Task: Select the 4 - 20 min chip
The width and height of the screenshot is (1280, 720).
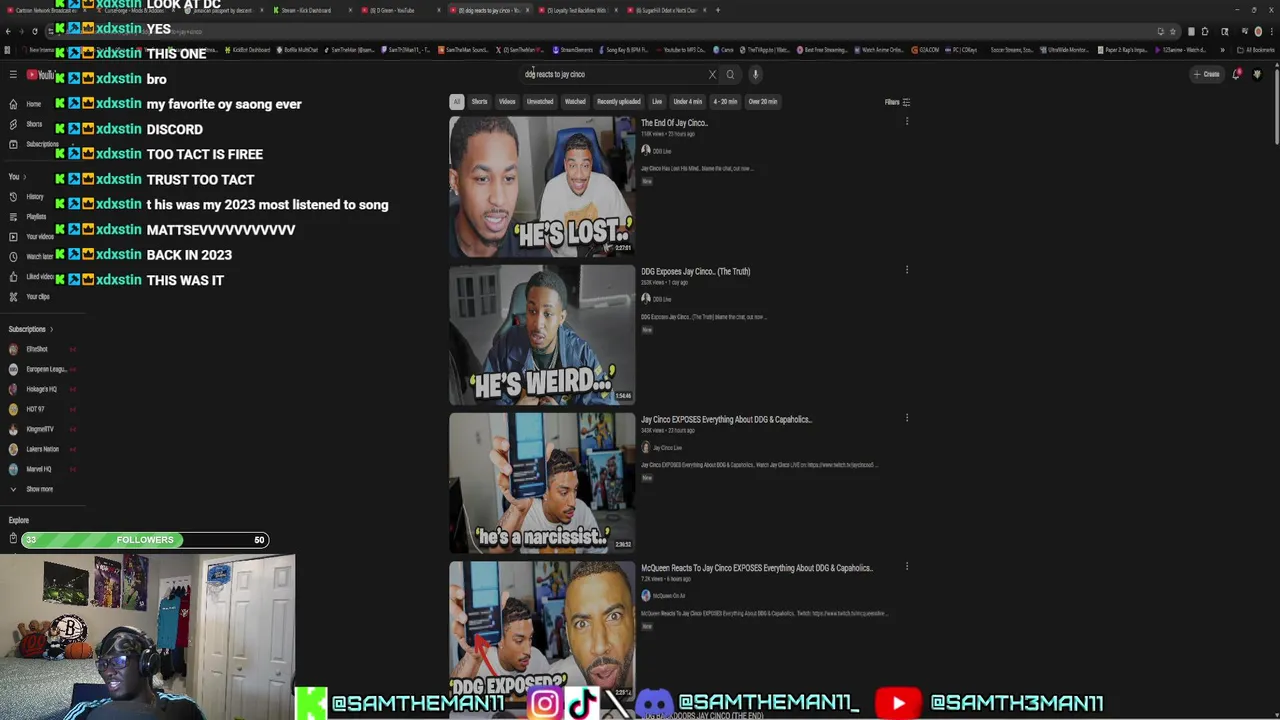Action: click(x=725, y=101)
